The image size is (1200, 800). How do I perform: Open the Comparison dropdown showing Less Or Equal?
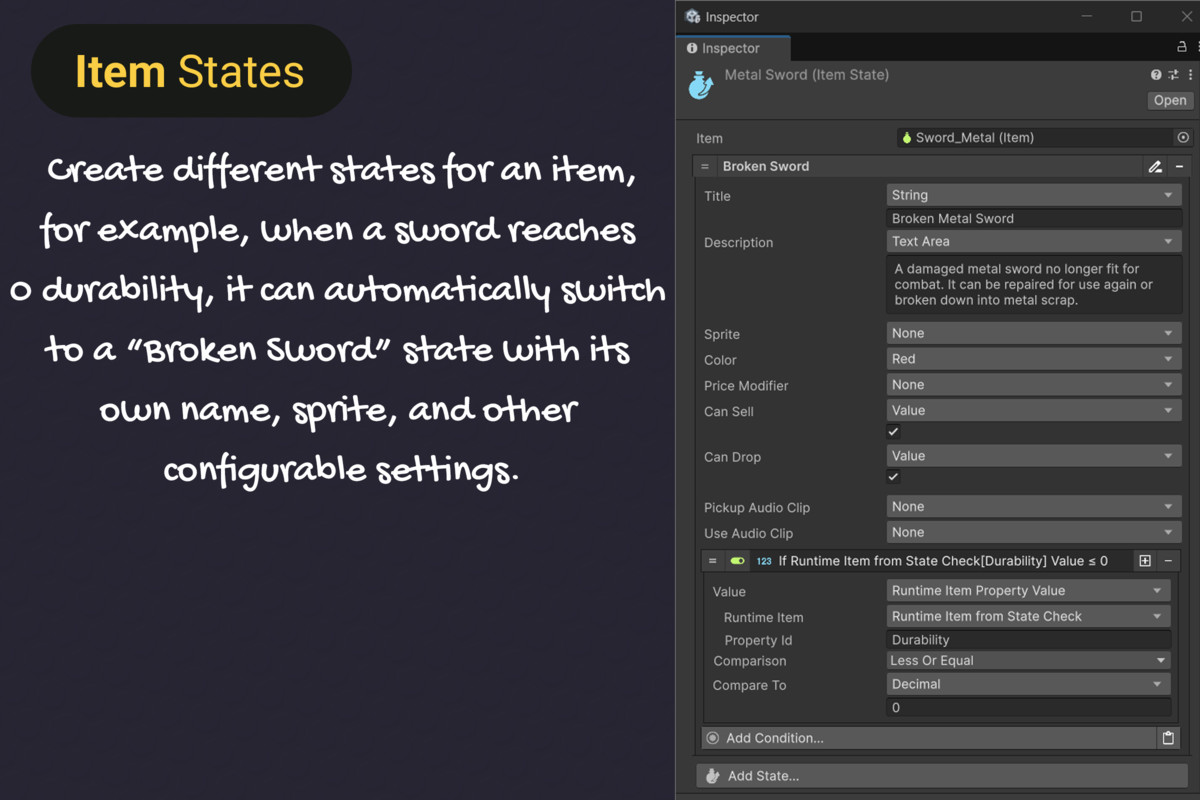[x=1027, y=660]
